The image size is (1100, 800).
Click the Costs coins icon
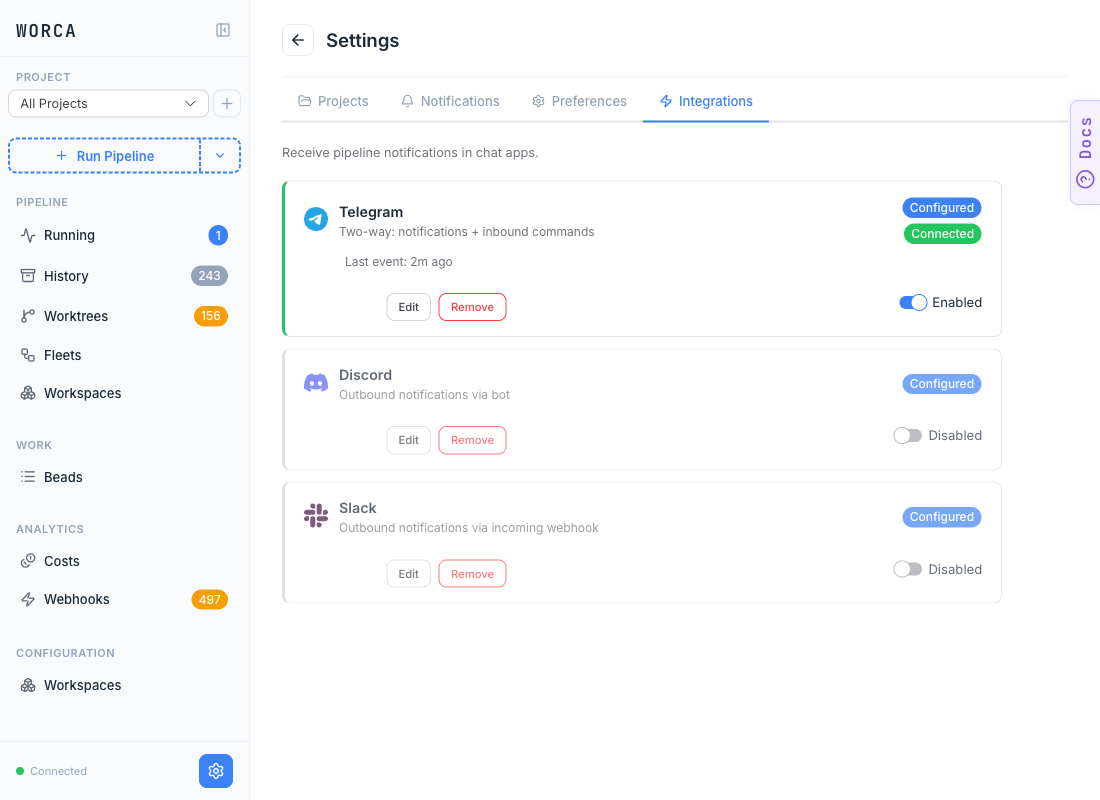point(28,561)
